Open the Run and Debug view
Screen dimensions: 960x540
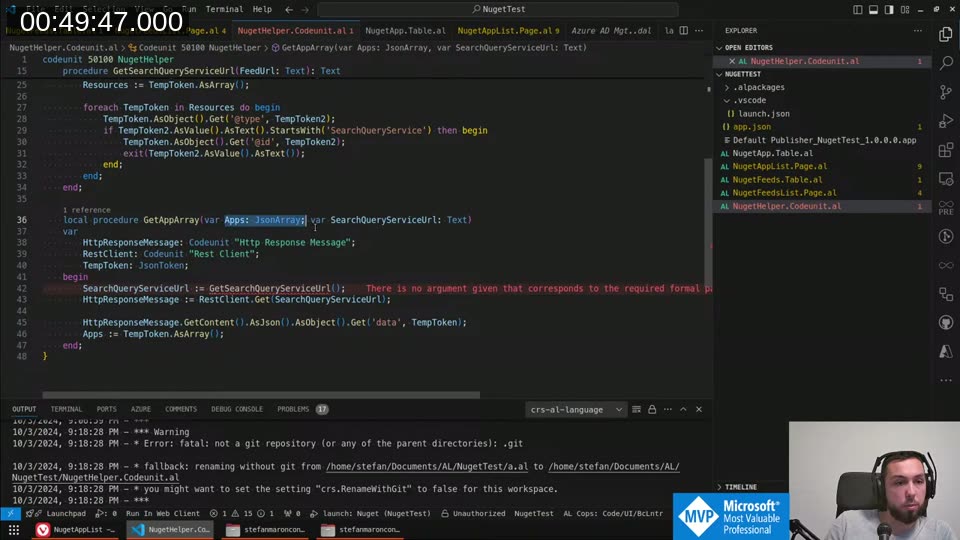point(946,121)
